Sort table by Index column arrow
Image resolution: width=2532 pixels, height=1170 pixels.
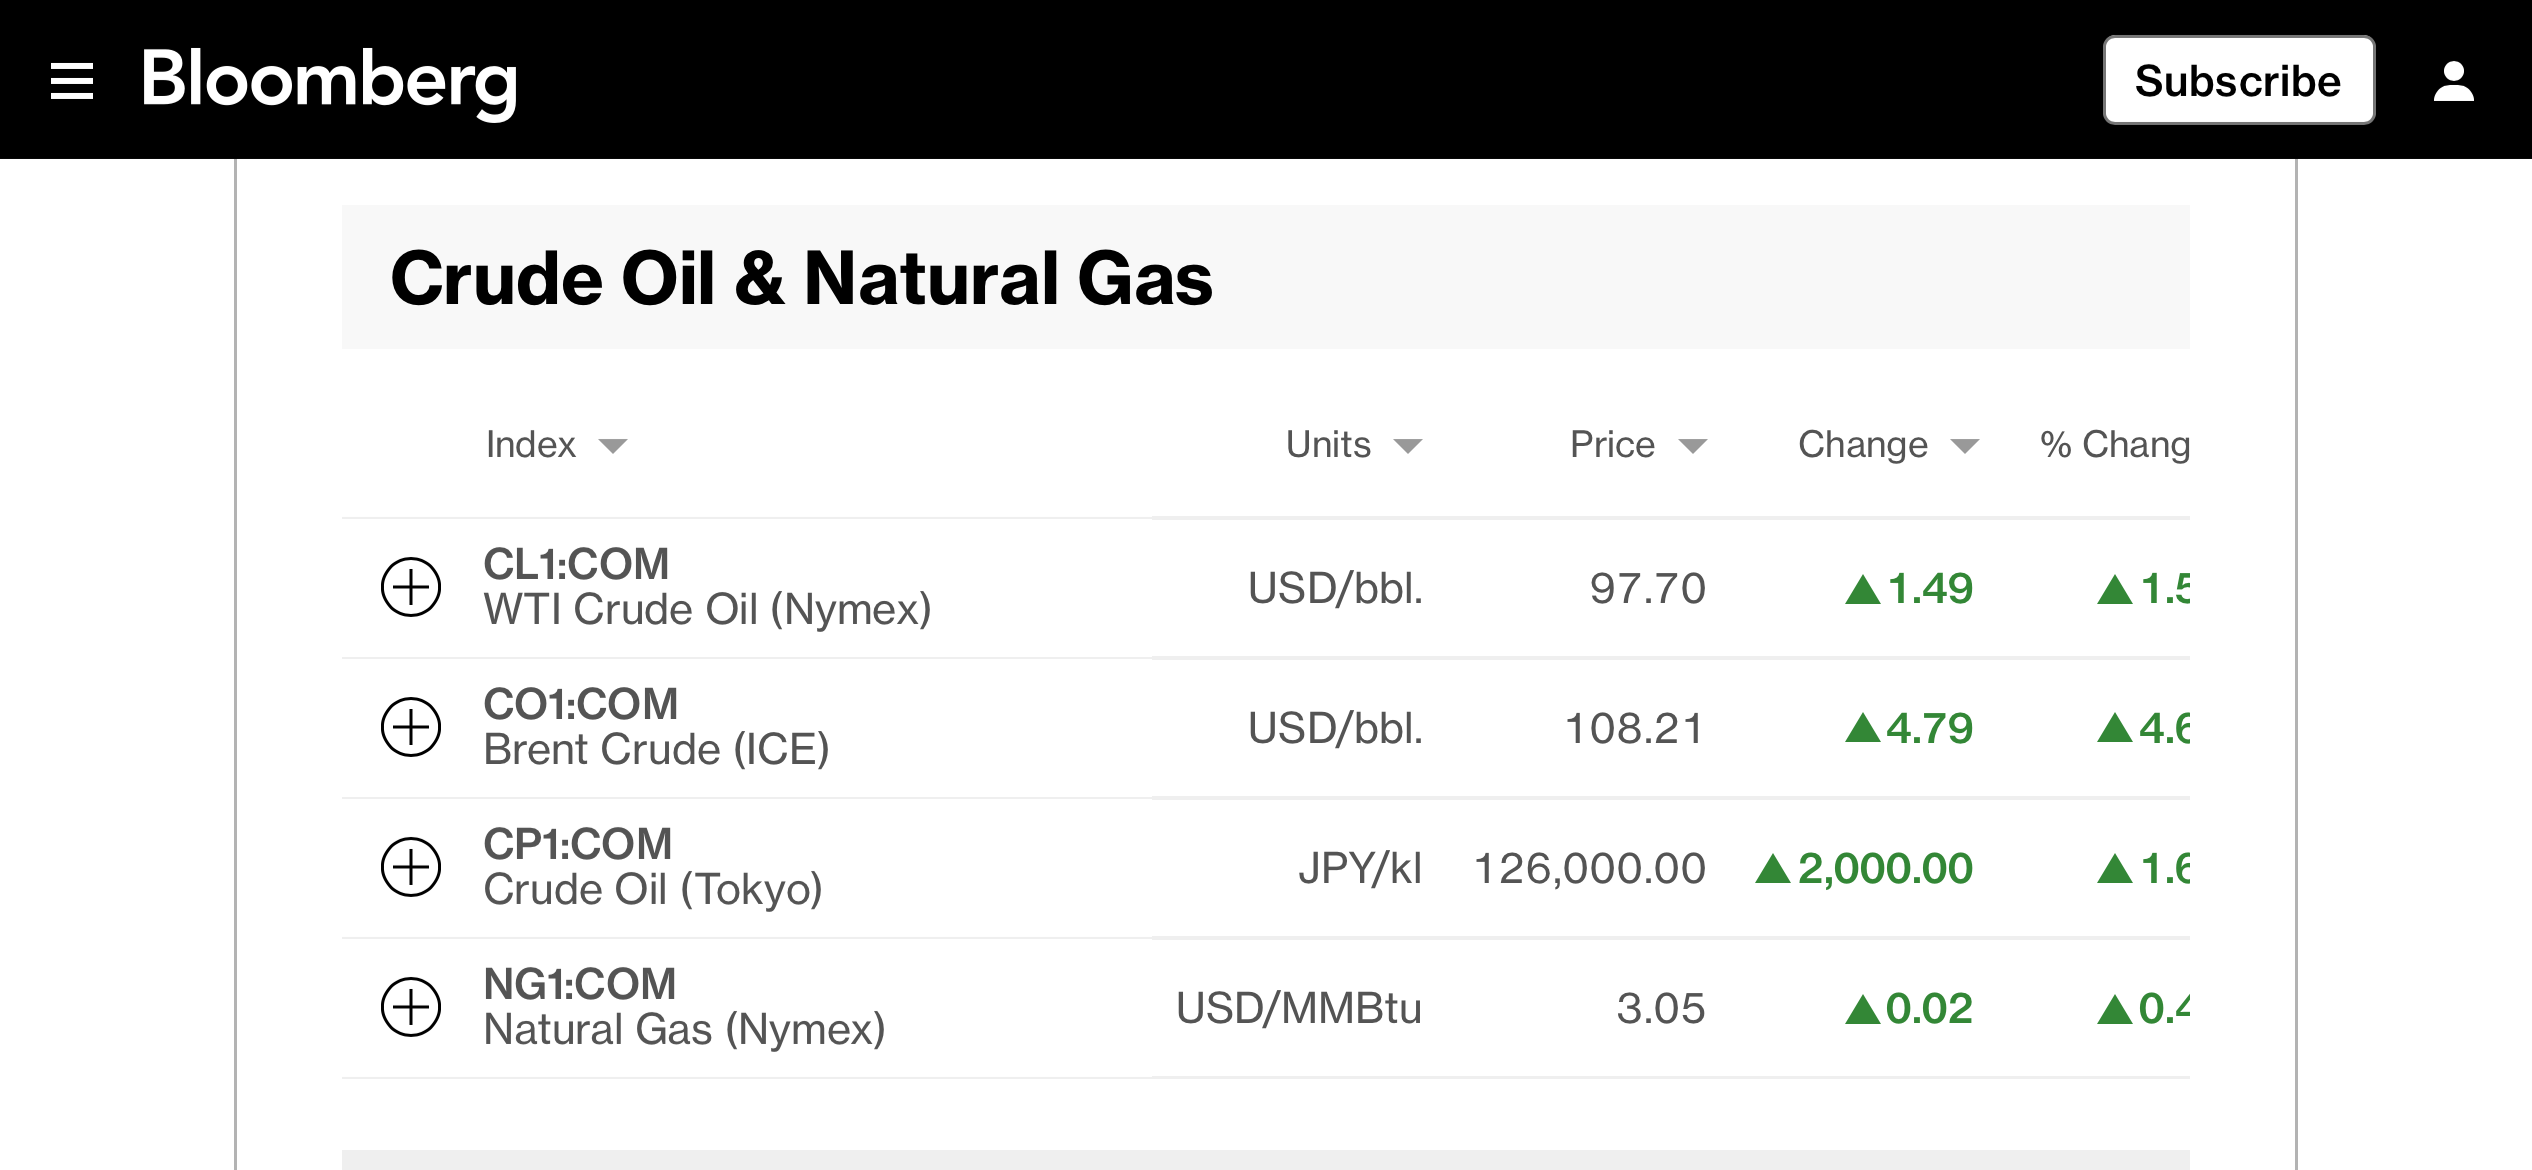pos(613,446)
